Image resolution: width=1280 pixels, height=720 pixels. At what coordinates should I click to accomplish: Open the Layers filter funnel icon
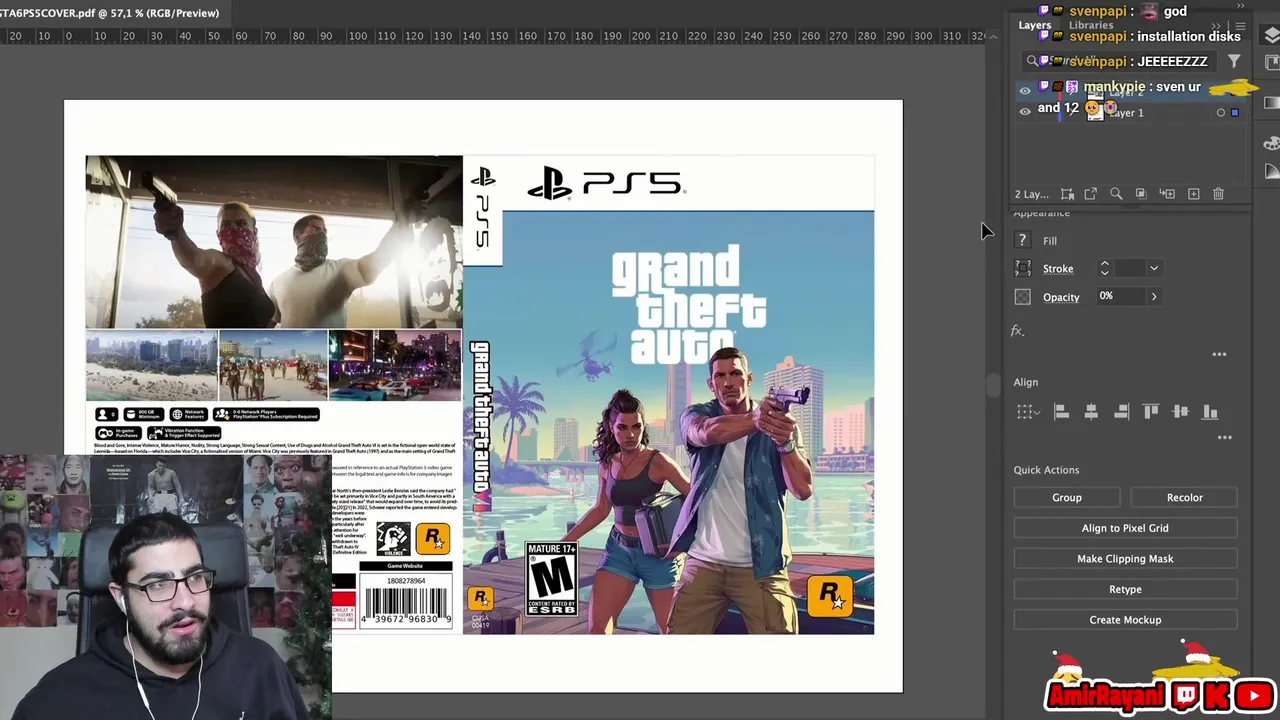1234,61
